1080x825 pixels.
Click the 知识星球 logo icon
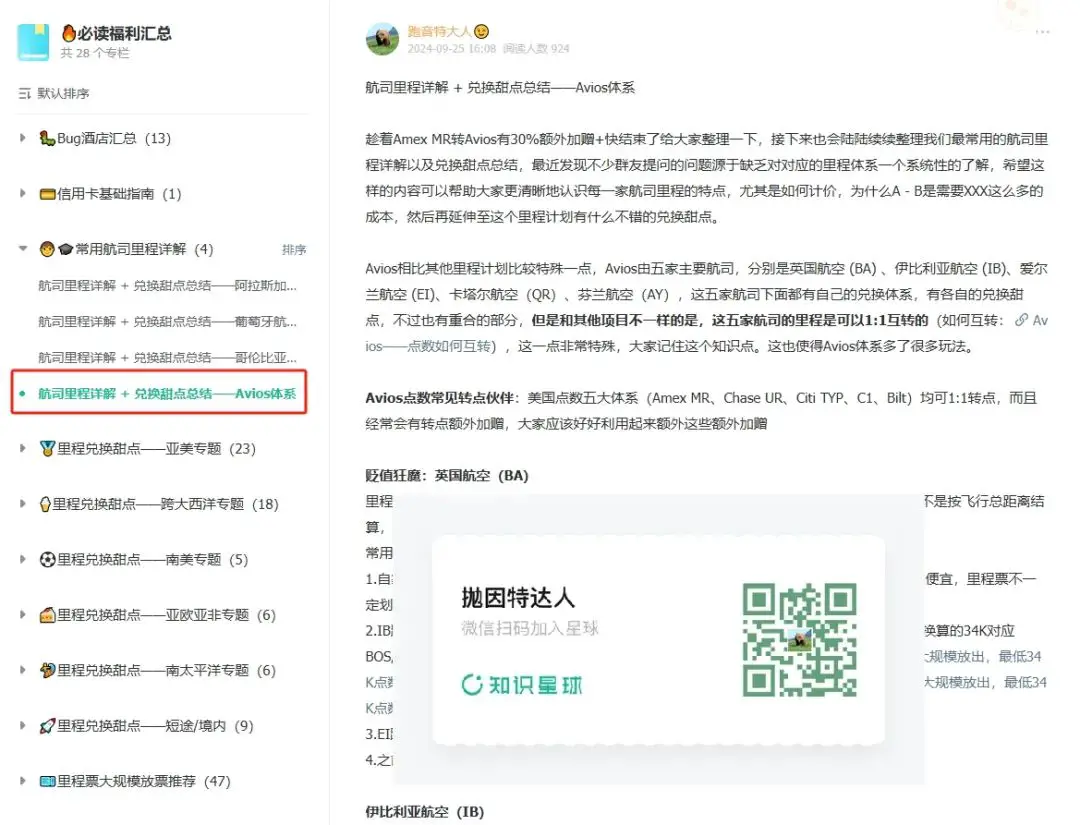pyautogui.click(x=472, y=685)
